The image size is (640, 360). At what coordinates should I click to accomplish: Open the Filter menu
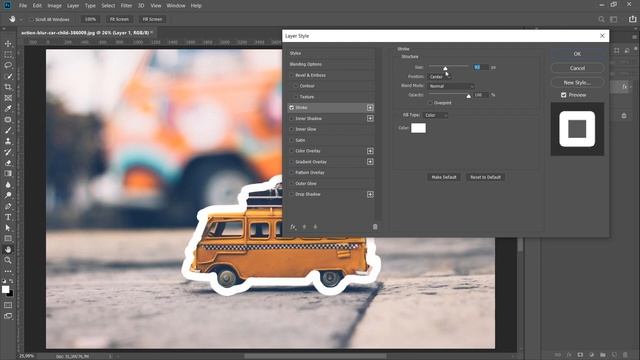click(x=126, y=6)
